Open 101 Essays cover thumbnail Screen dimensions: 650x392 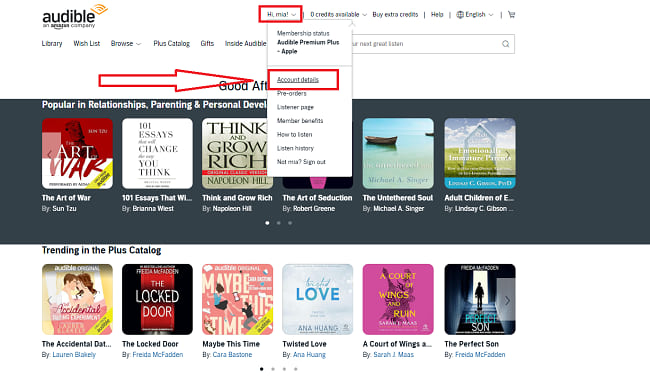tap(158, 154)
